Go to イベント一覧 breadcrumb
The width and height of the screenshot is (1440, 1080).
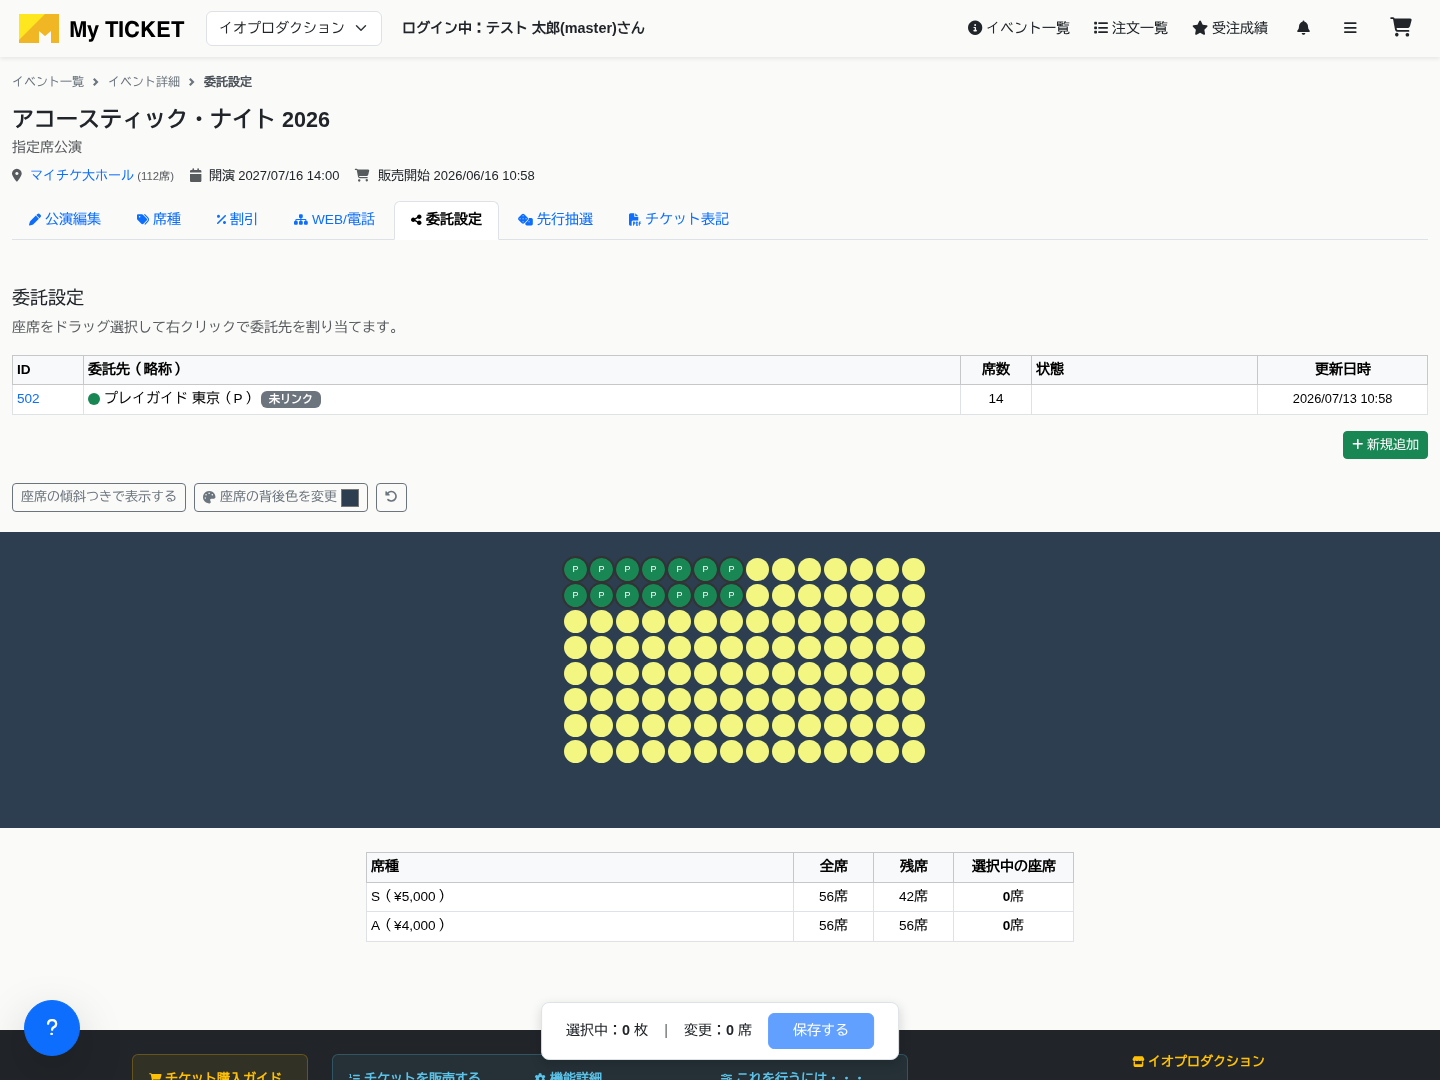coord(48,82)
